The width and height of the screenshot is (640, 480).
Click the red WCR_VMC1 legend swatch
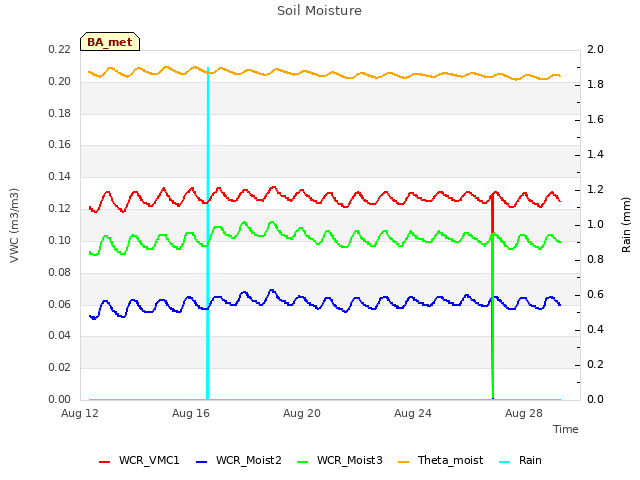[104, 462]
